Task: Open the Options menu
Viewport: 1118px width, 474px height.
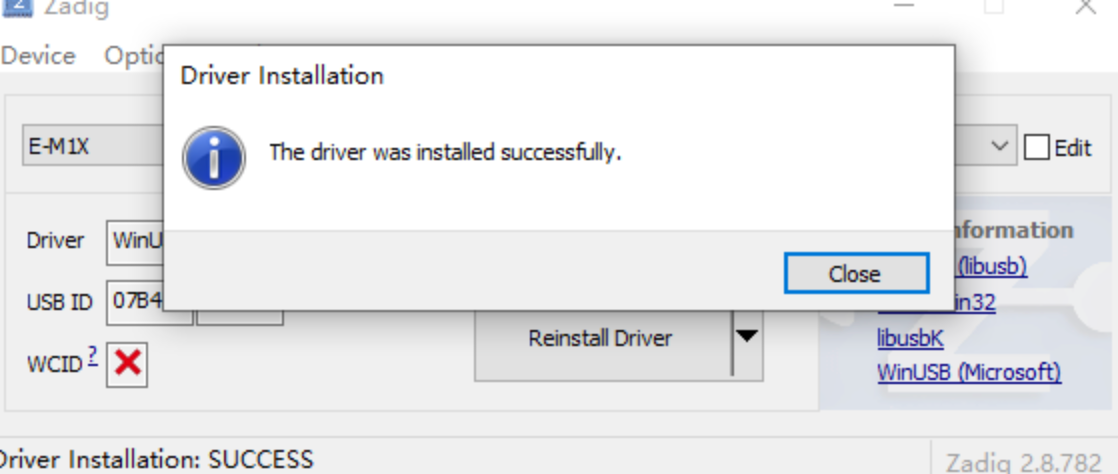Action: [x=134, y=56]
